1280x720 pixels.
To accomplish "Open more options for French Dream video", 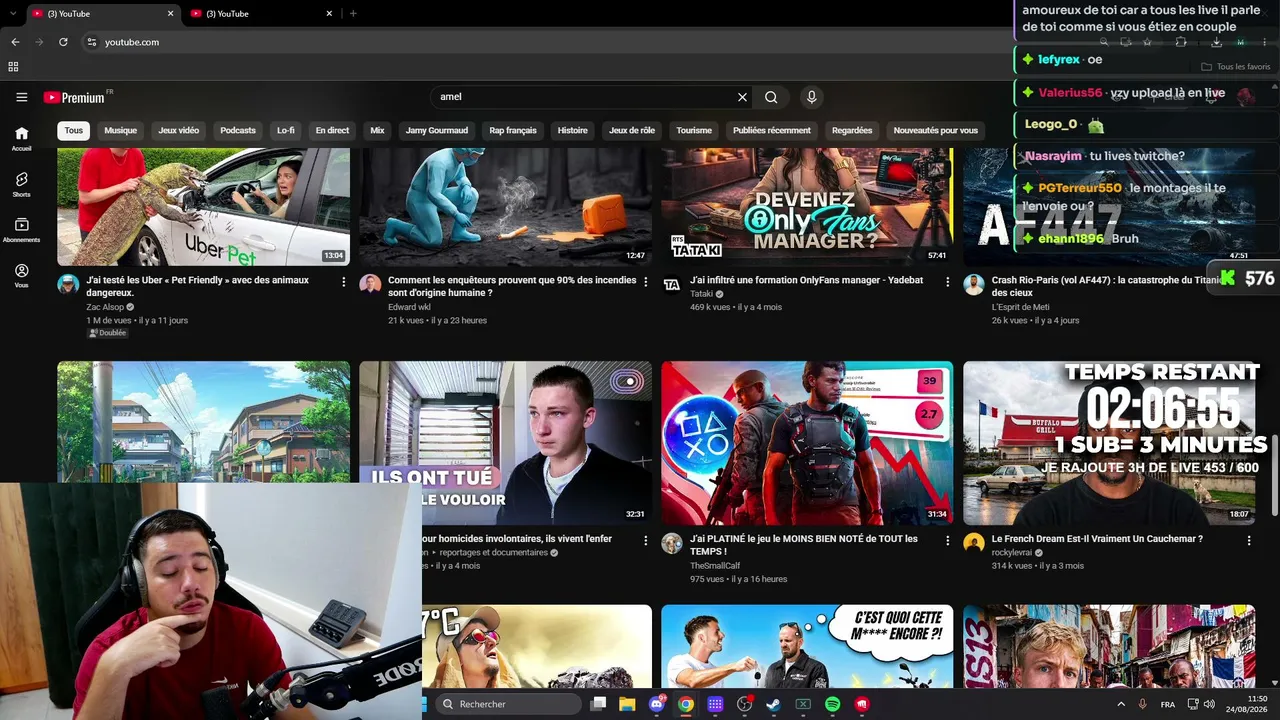I will tap(1249, 540).
